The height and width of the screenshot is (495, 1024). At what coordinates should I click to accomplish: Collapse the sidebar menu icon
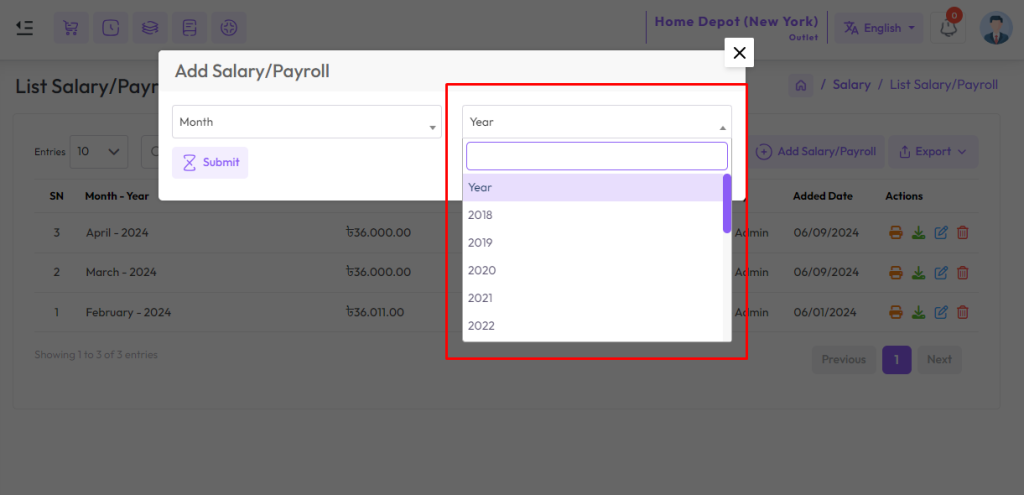tap(25, 27)
